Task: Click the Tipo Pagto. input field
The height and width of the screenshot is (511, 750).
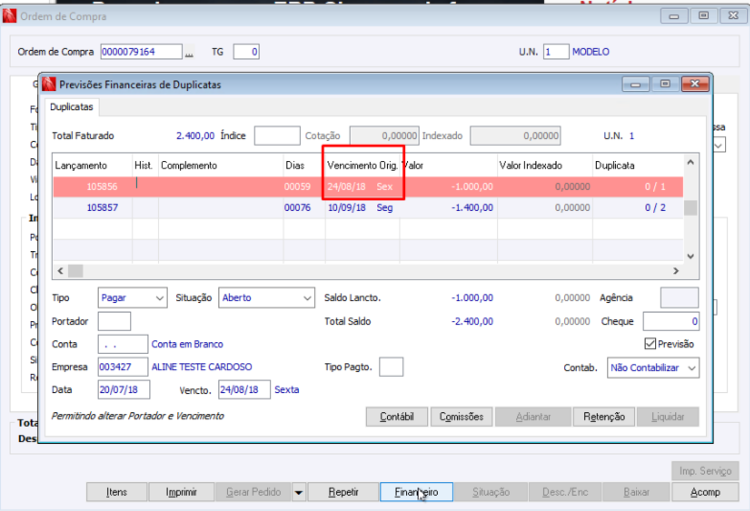Action: point(391,367)
